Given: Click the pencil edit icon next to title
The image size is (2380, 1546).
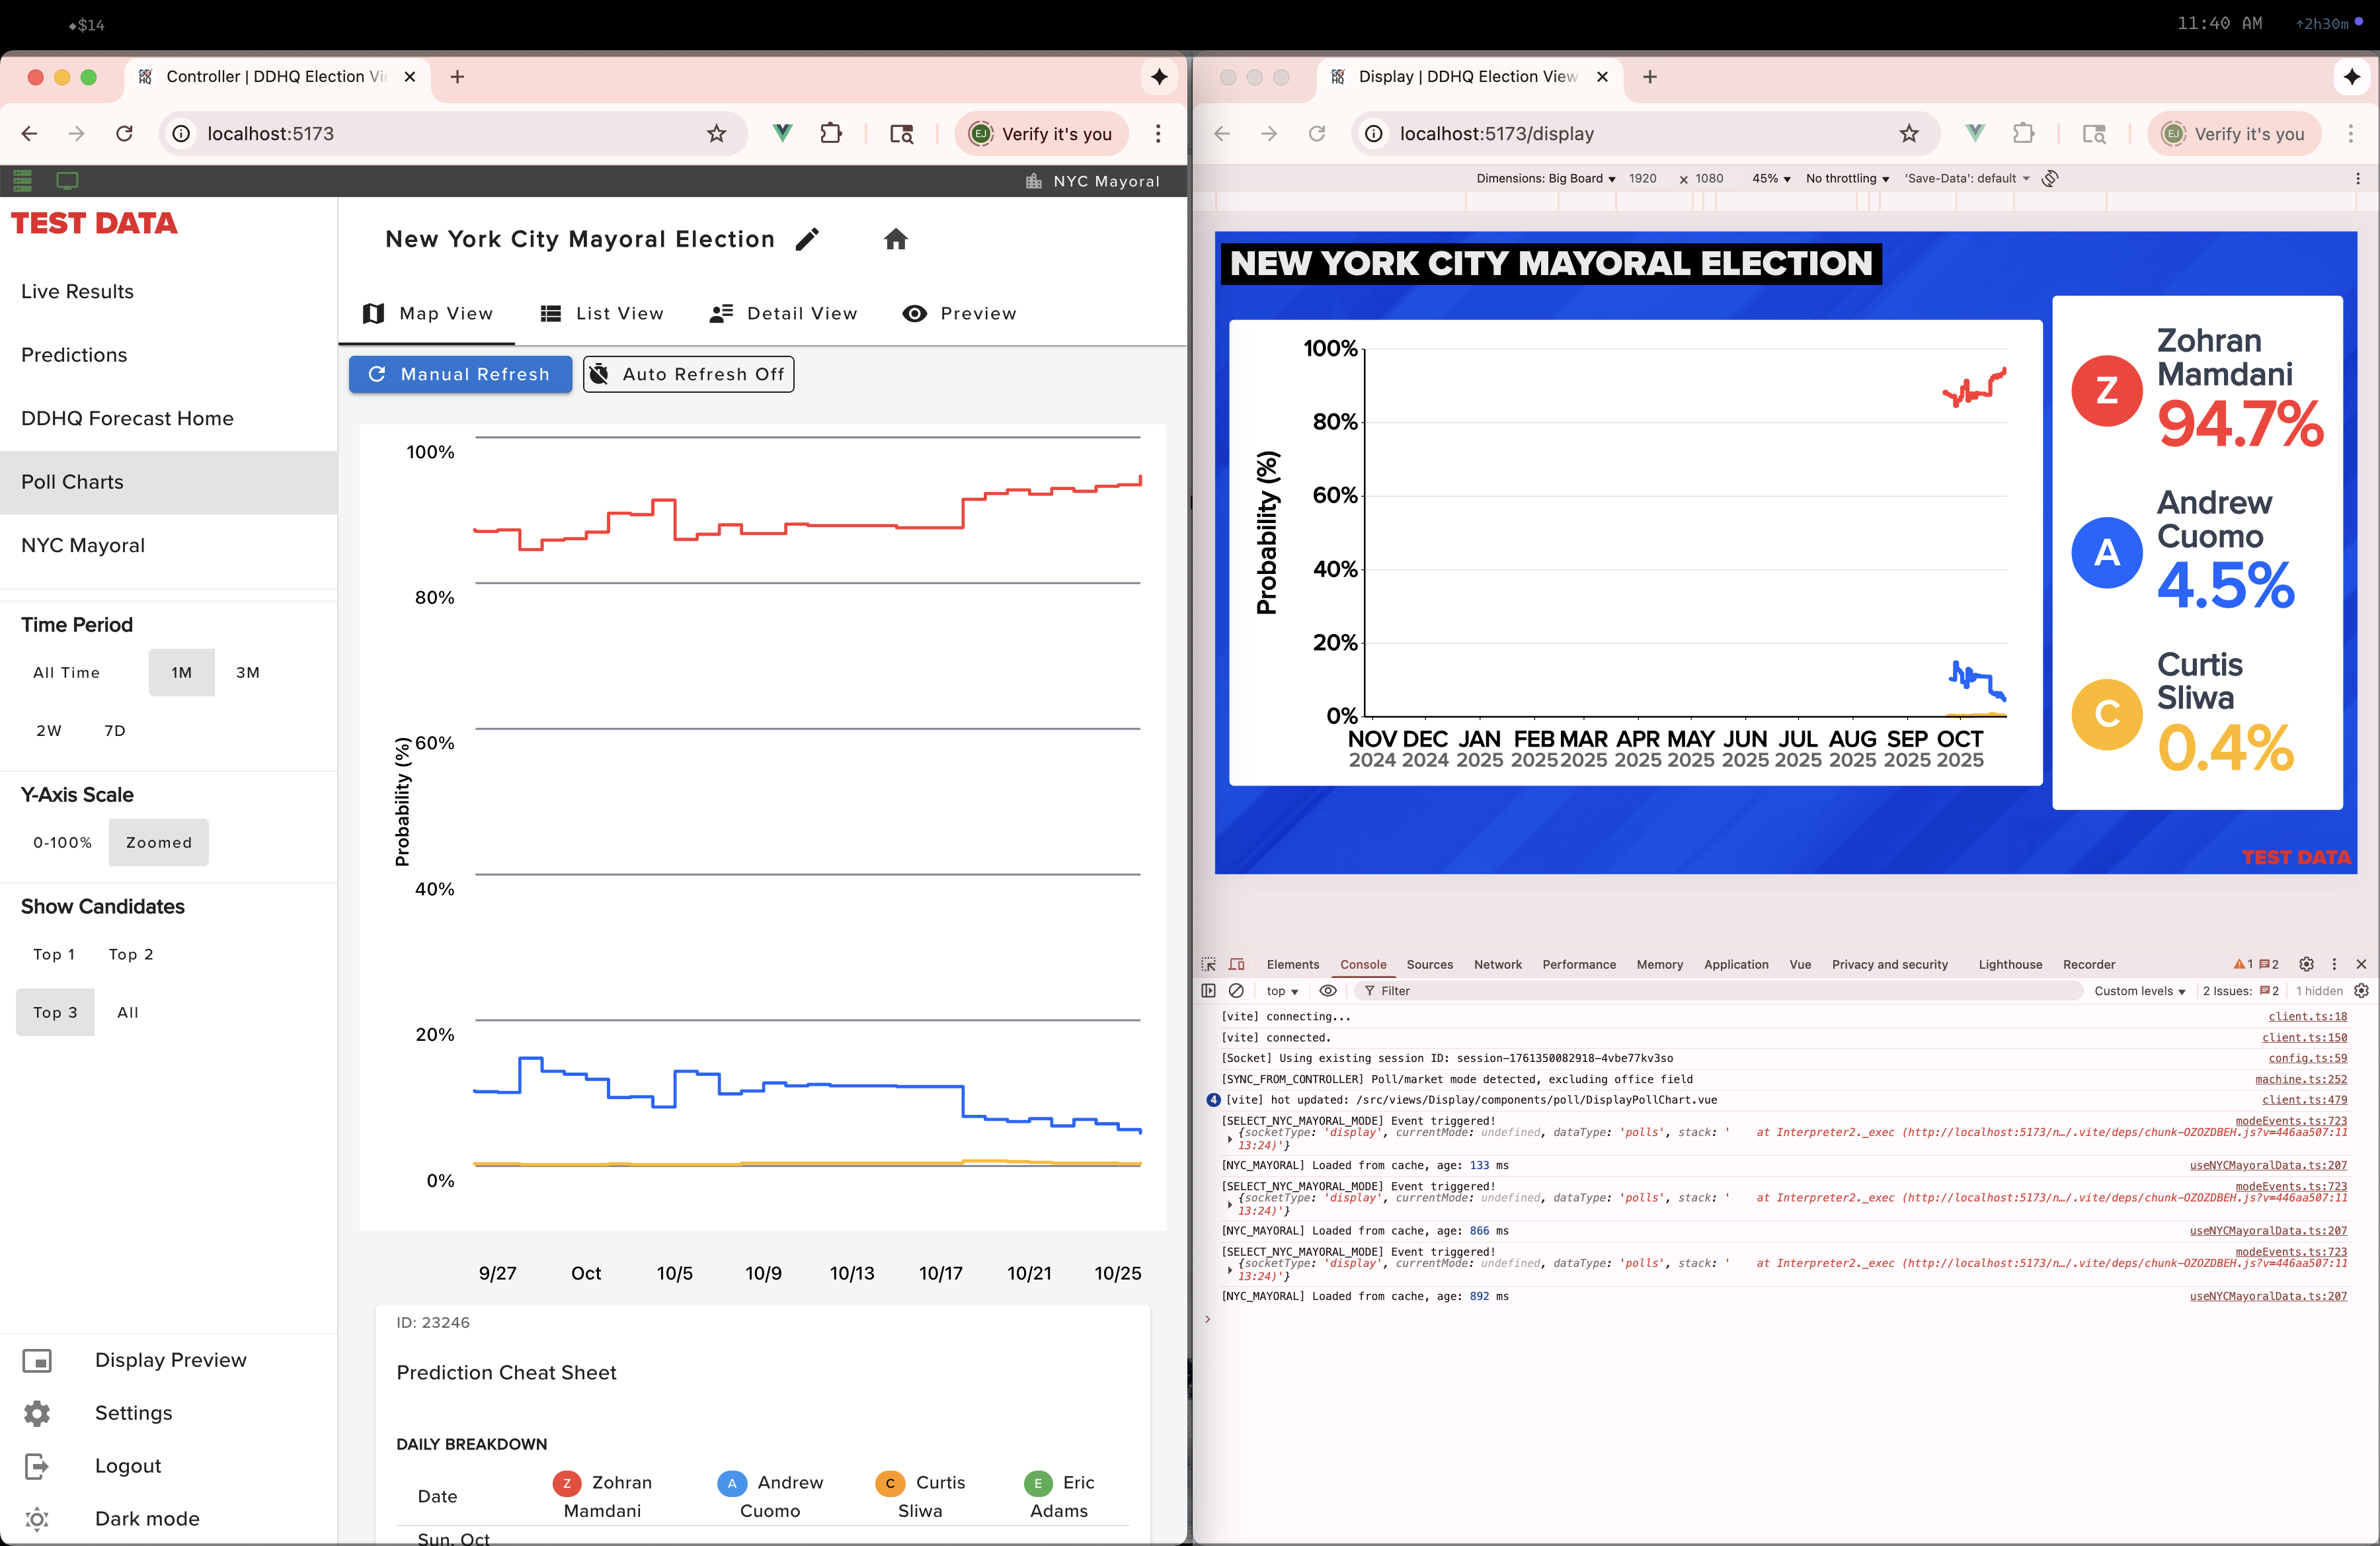Looking at the screenshot, I should [807, 239].
